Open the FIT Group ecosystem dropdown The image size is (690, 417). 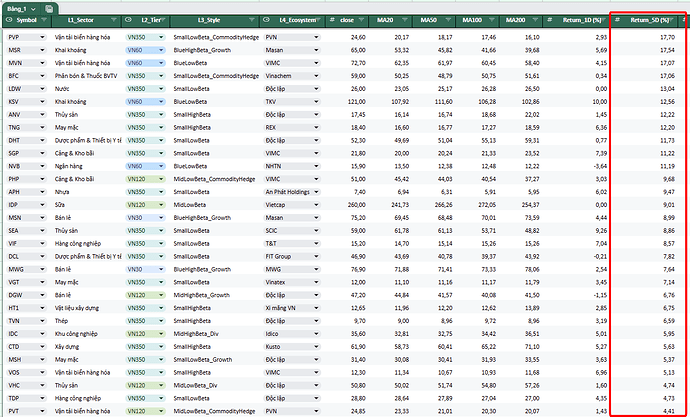pyautogui.click(x=292, y=256)
